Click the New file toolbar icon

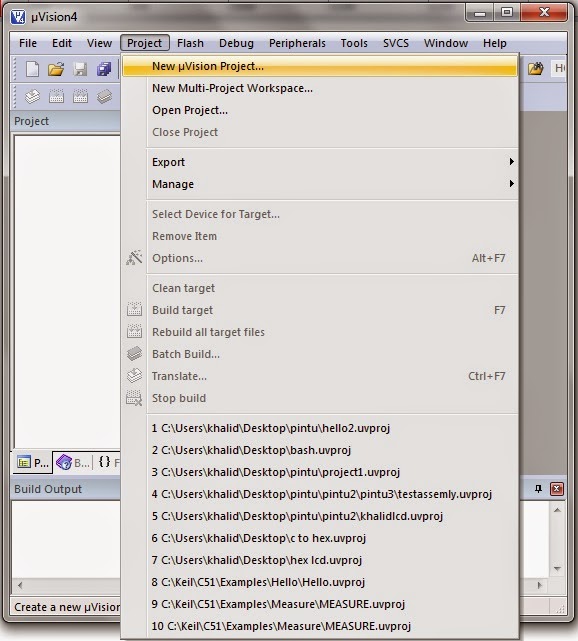point(32,69)
